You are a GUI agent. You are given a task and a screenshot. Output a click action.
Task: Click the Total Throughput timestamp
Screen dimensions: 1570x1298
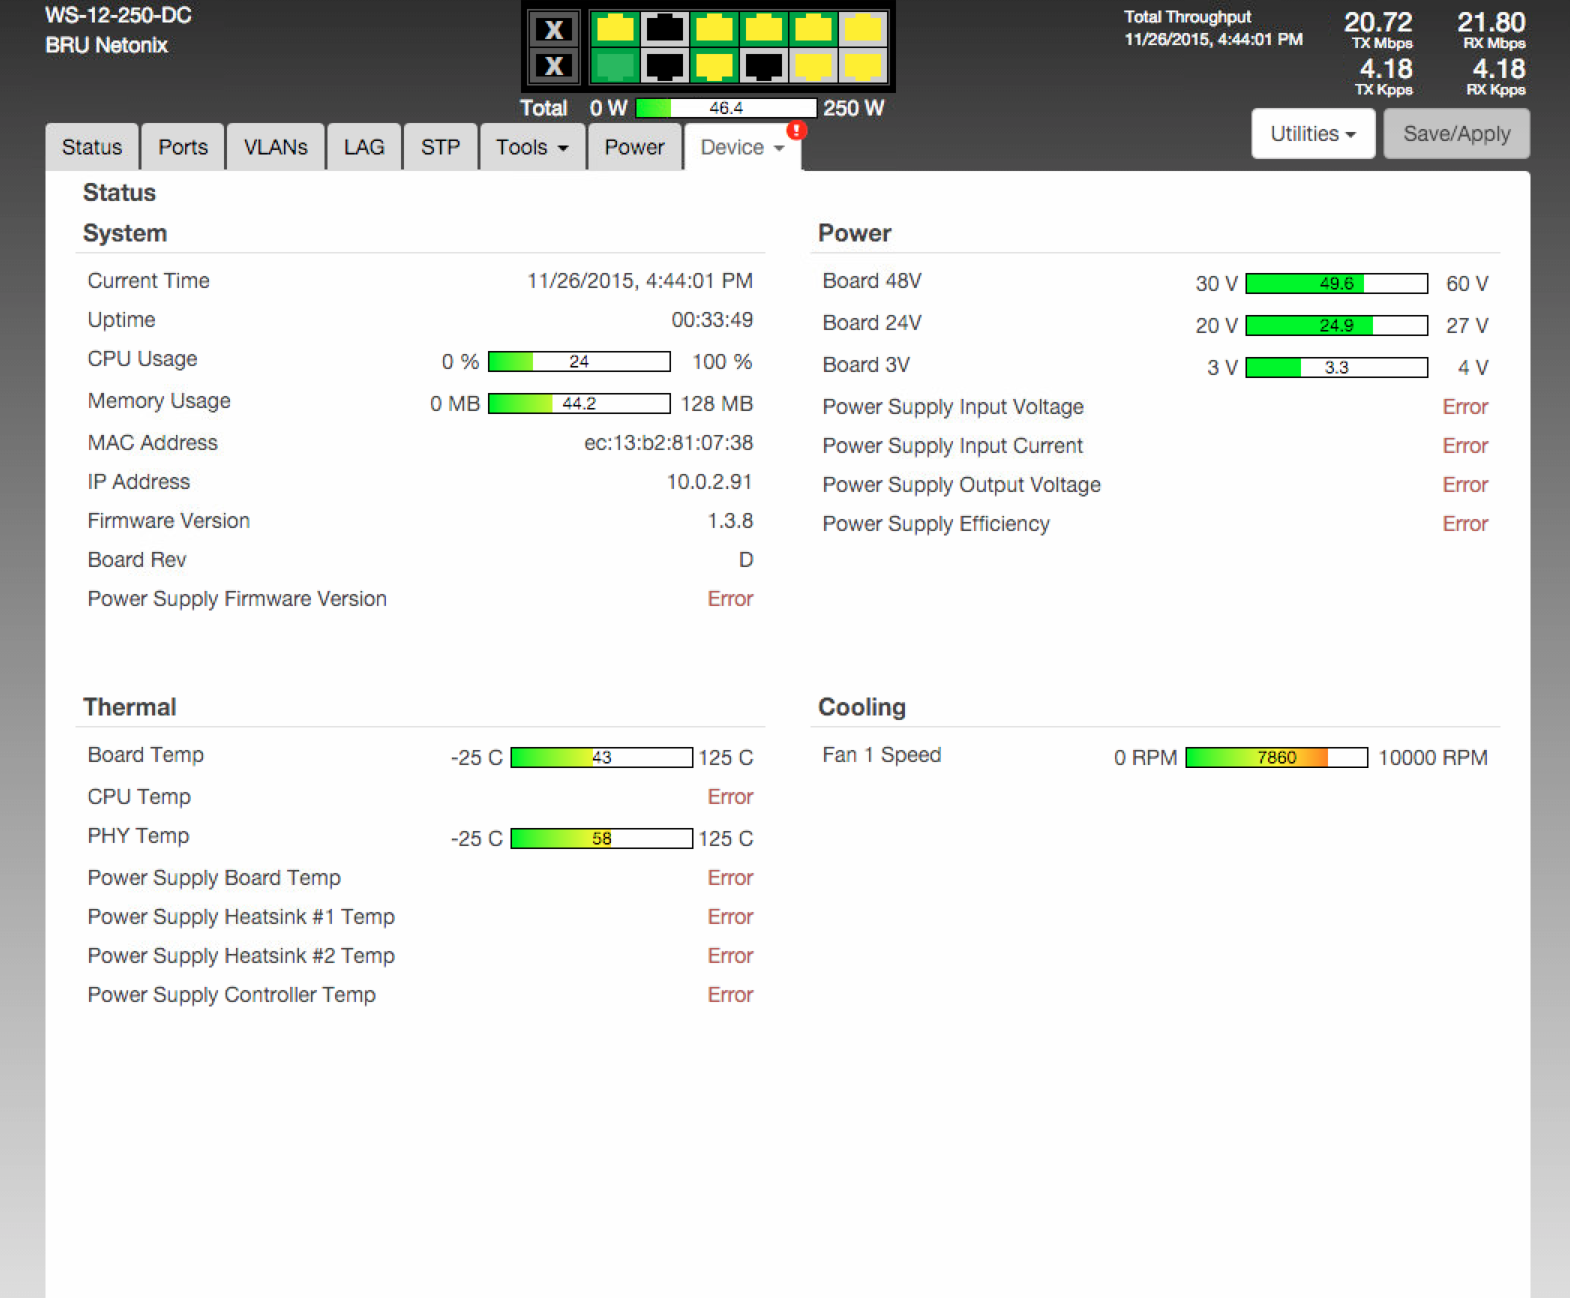[x=1213, y=39]
